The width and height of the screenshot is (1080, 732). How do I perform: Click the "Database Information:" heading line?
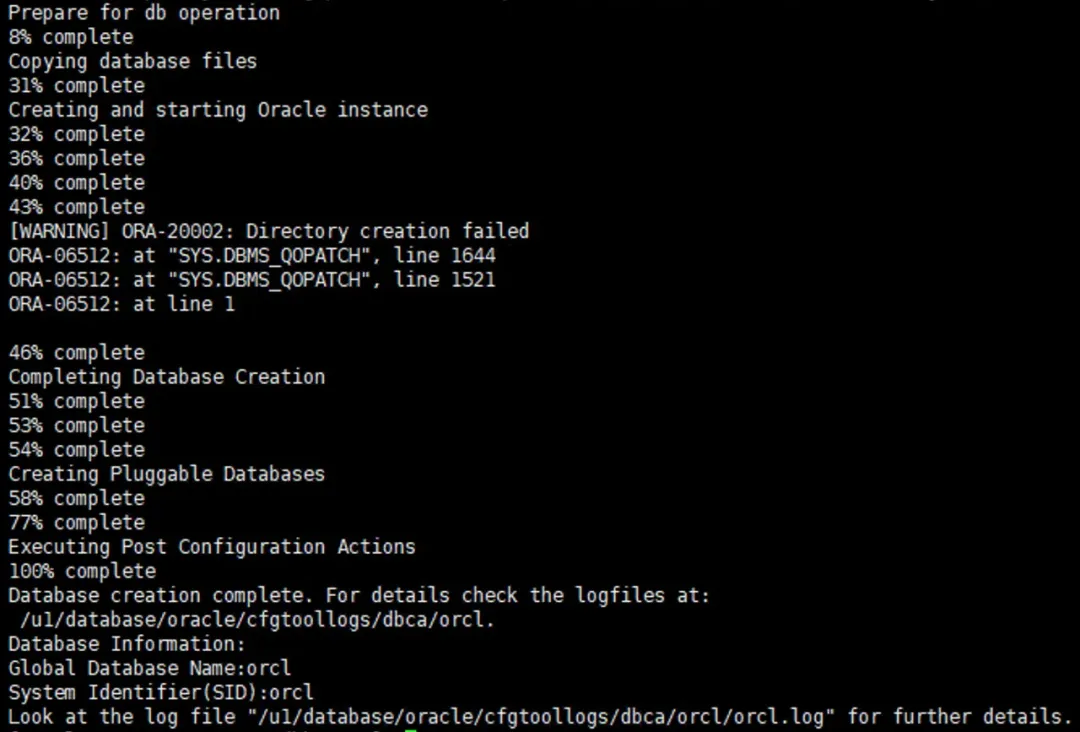pos(127,644)
